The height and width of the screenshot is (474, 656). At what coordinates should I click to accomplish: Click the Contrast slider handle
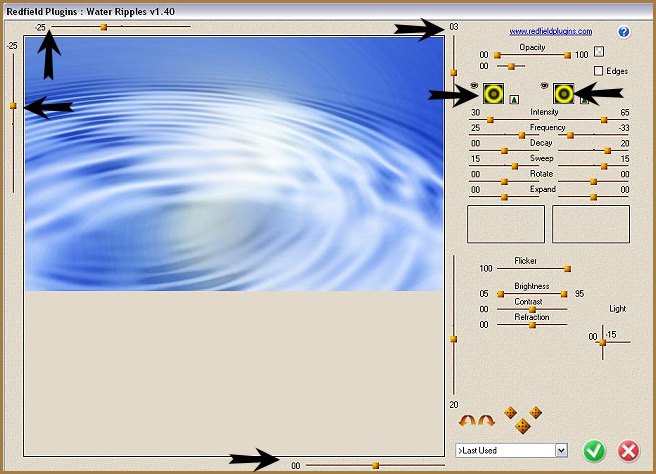point(532,309)
